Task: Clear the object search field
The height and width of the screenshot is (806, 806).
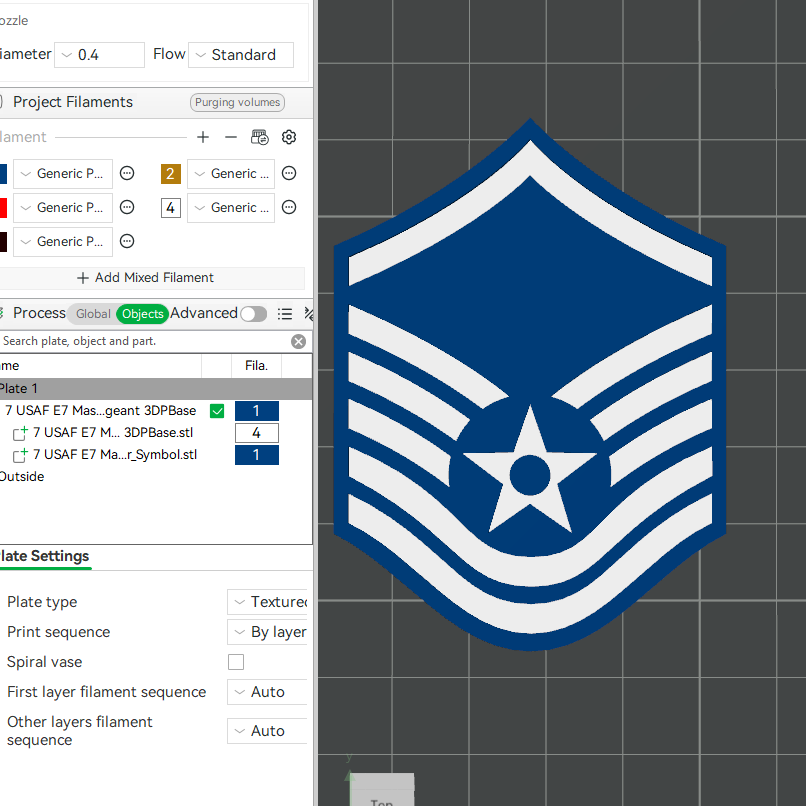Action: pyautogui.click(x=299, y=341)
